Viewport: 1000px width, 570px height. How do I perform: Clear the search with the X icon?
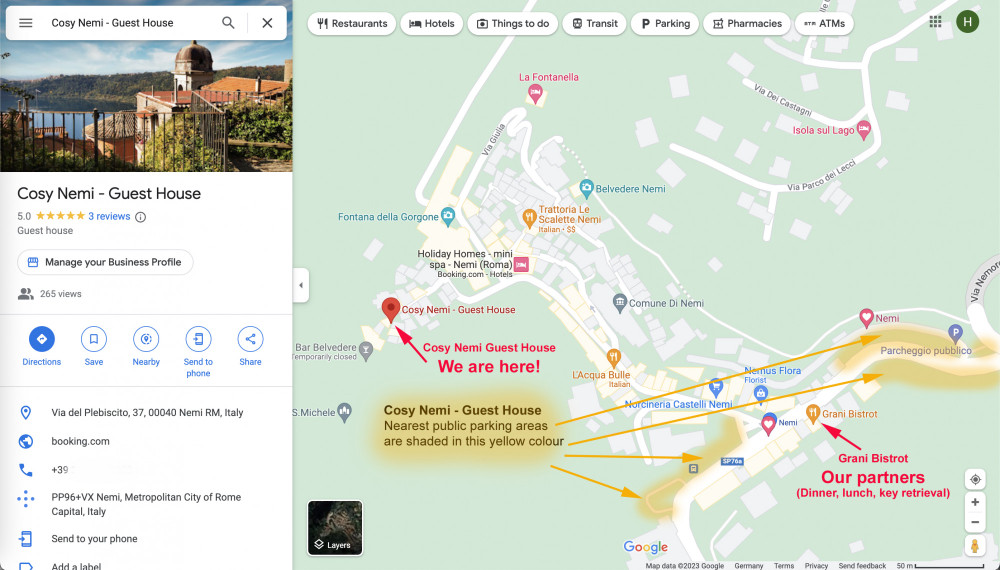pos(267,23)
